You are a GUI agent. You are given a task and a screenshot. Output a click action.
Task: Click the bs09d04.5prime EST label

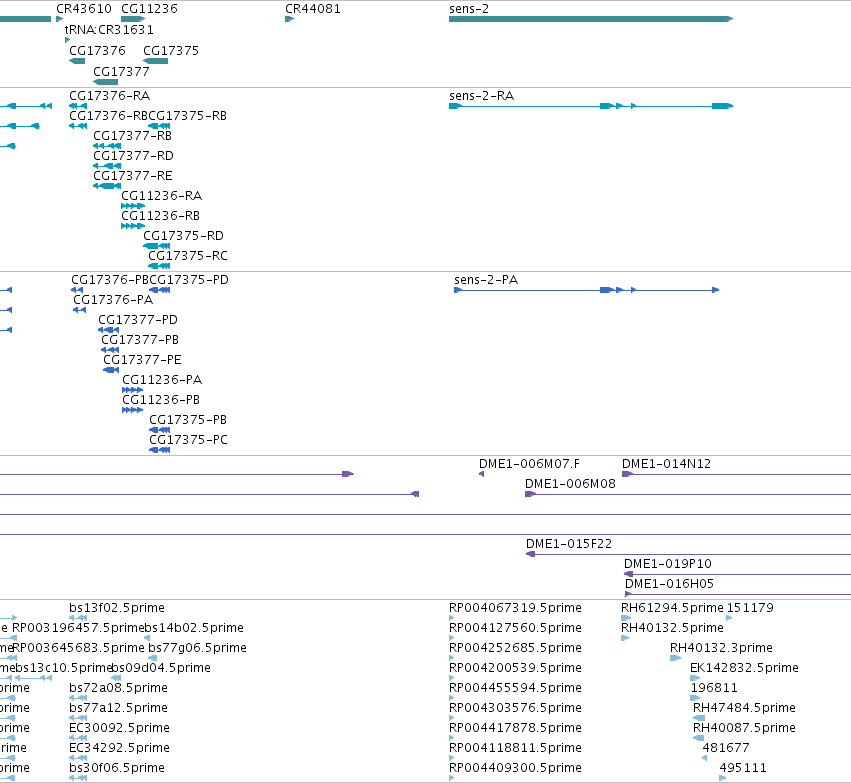point(161,668)
